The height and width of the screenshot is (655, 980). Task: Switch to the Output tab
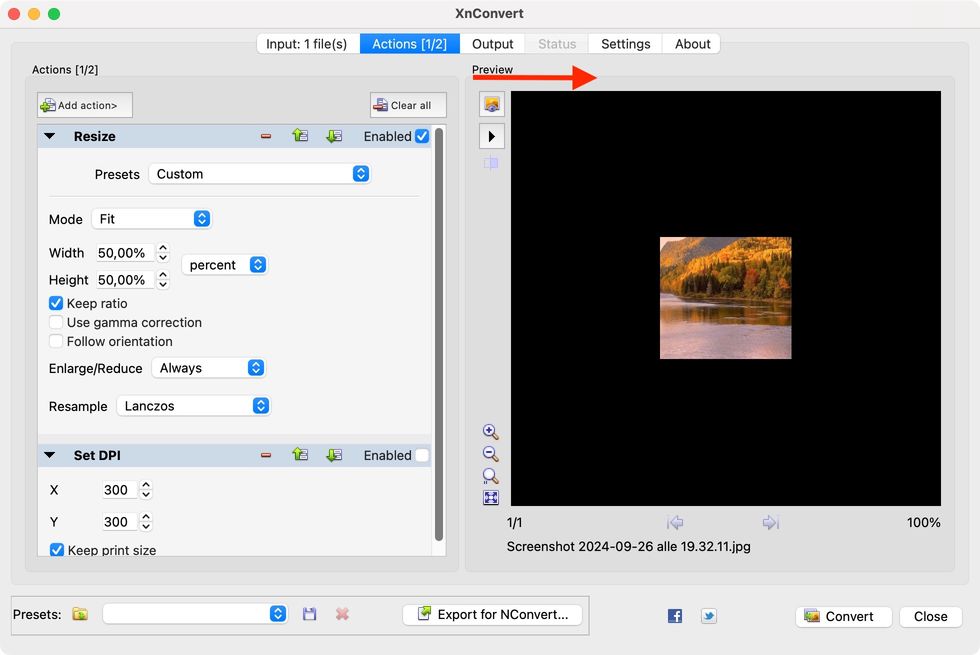click(492, 44)
